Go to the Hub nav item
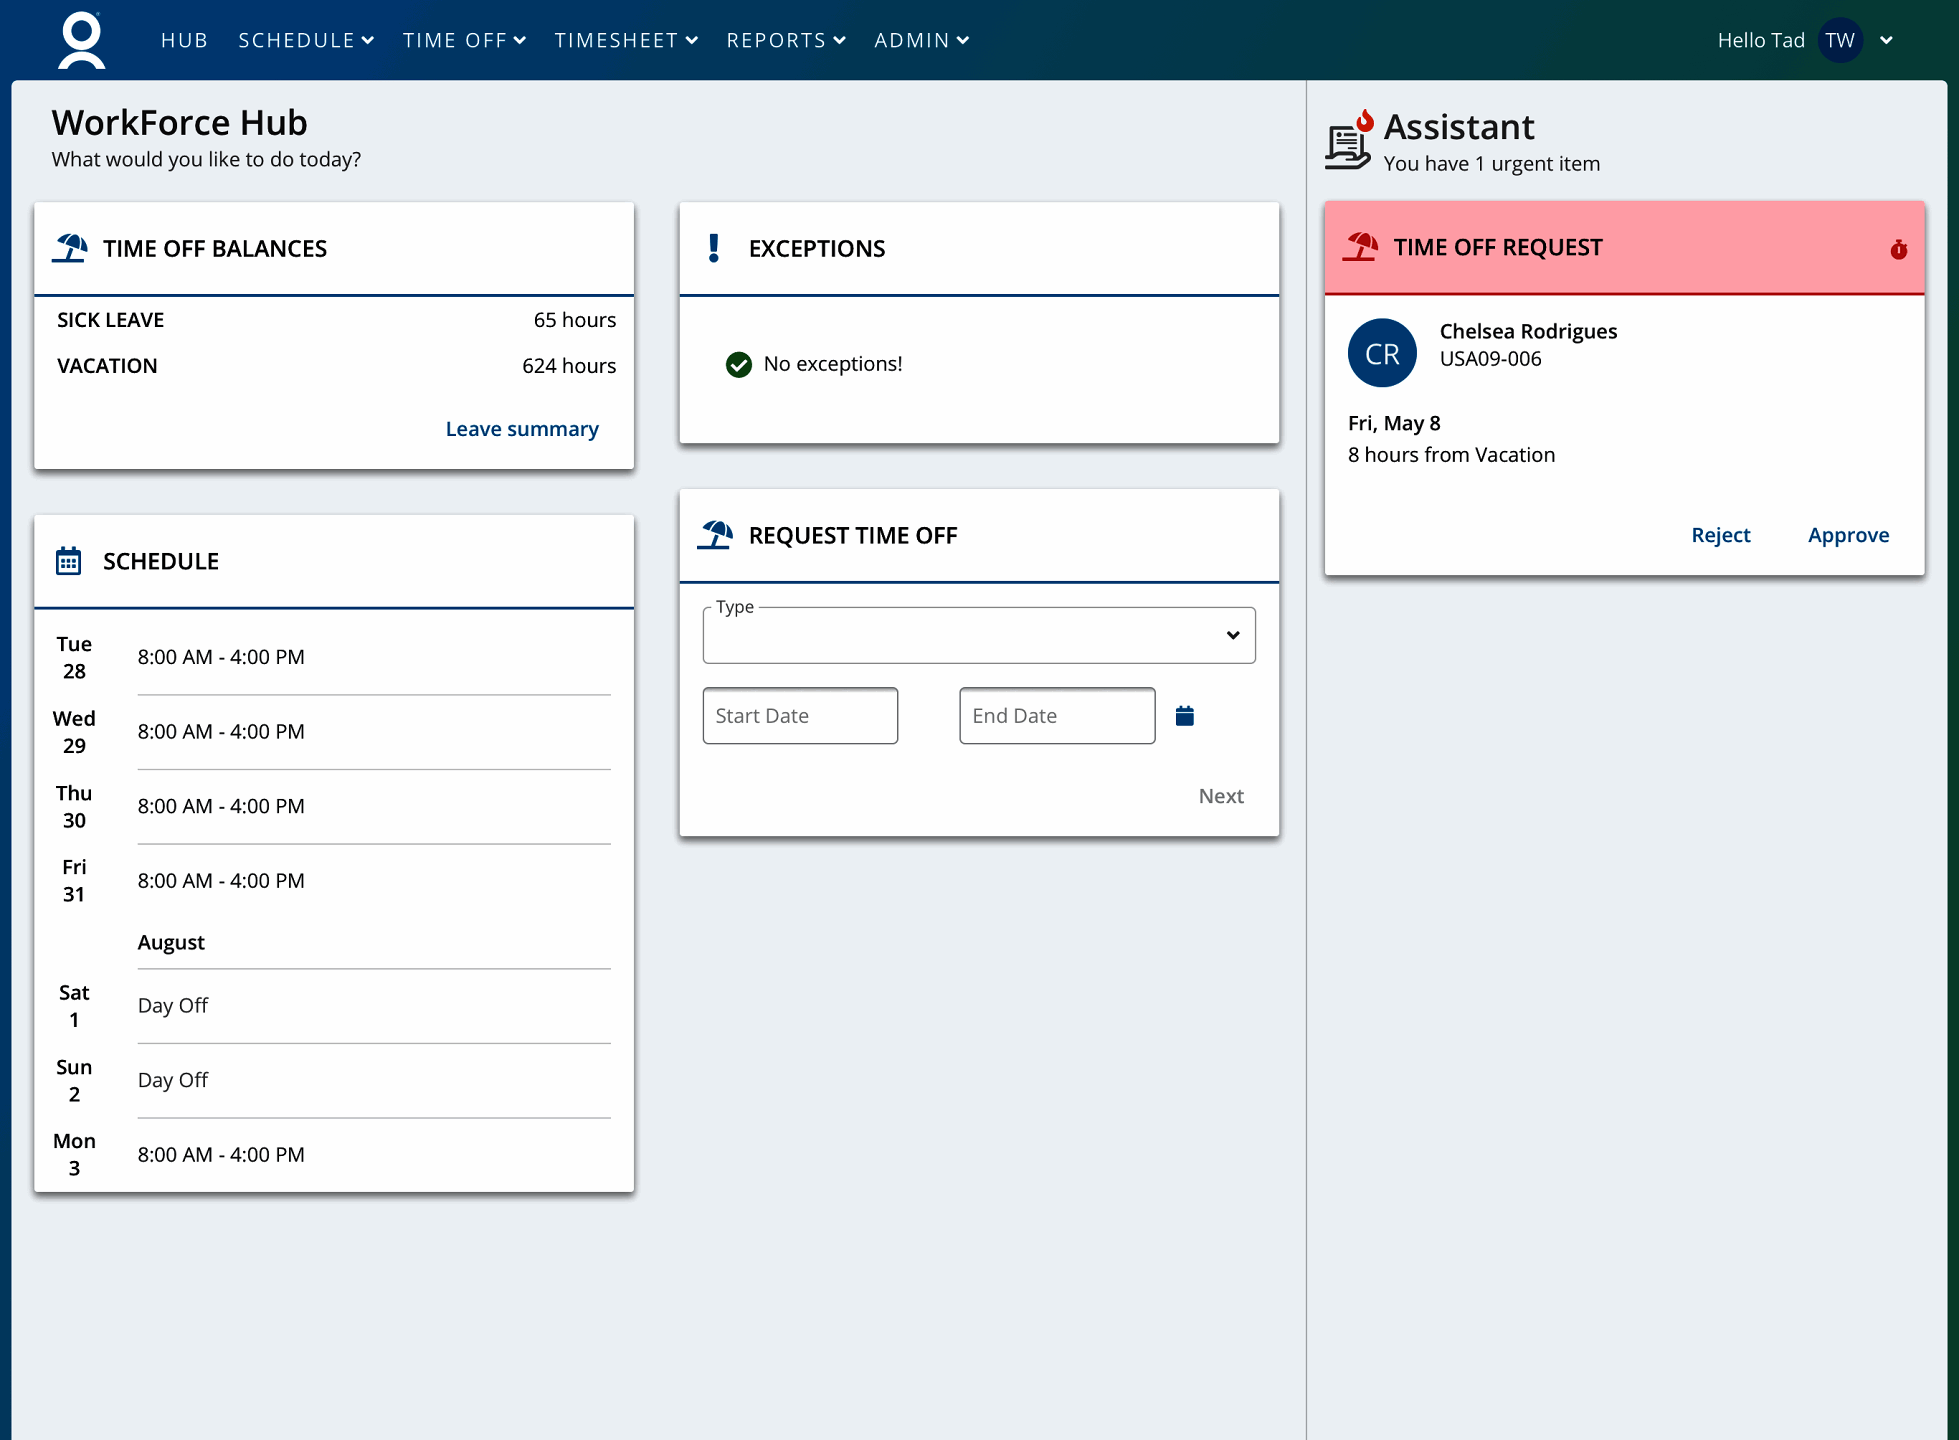 [184, 41]
